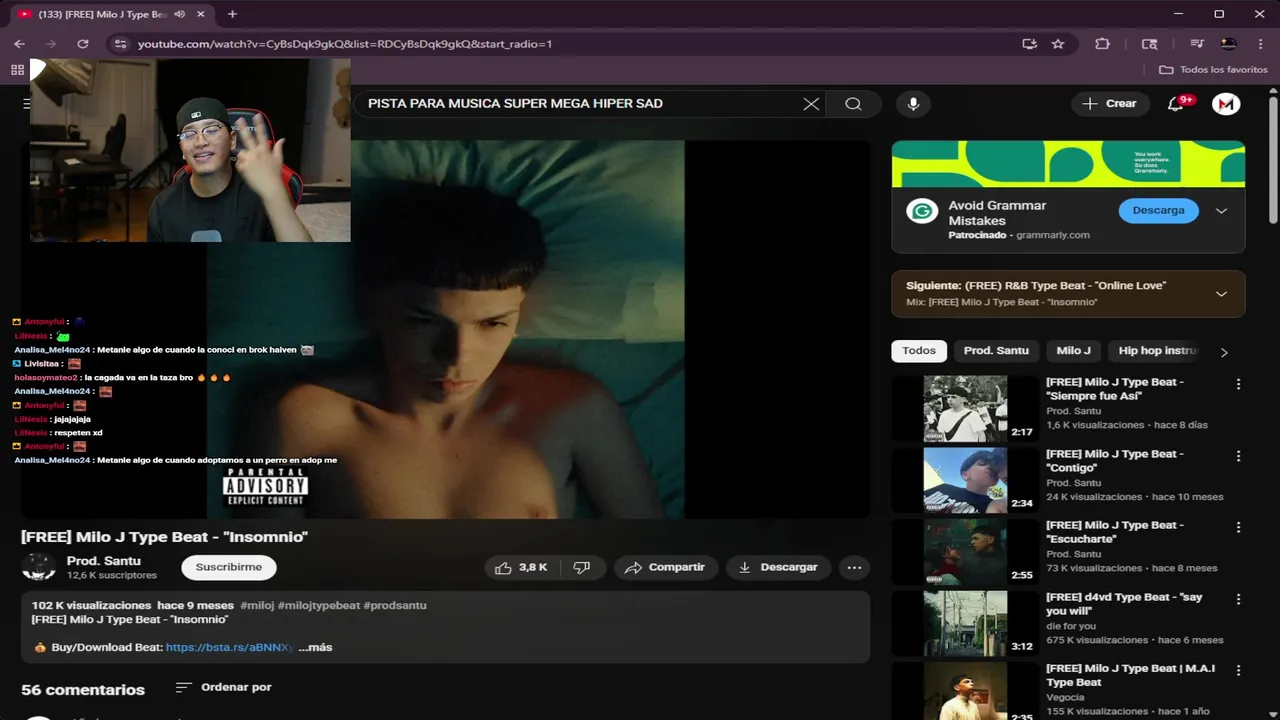This screenshot has width=1280, height=720.
Task: Open YouTube notifications bell
Action: pyautogui.click(x=1176, y=104)
